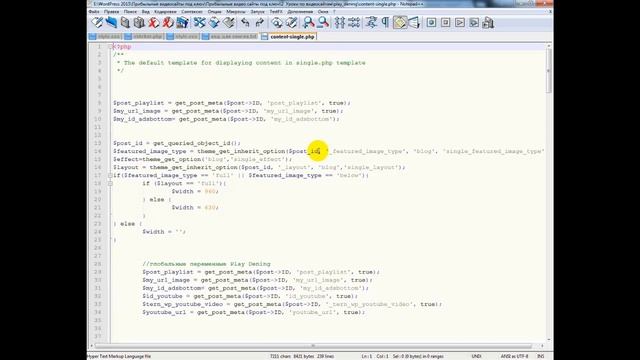Viewport: 640px width, 360px height.
Task: Paste clipboard using the toolbar icon
Action: (x=228, y=23)
